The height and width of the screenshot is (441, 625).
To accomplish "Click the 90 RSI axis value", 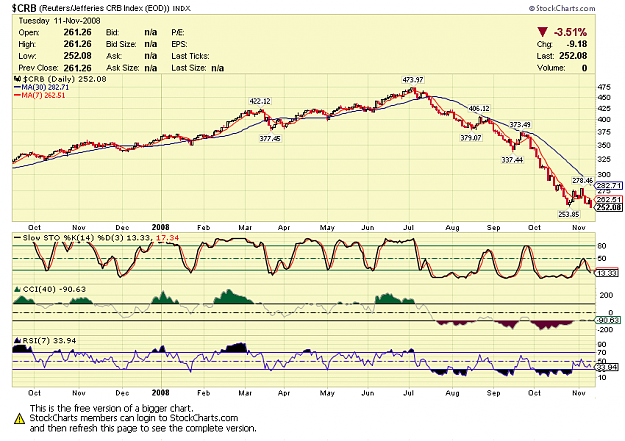I will pos(602,345).
